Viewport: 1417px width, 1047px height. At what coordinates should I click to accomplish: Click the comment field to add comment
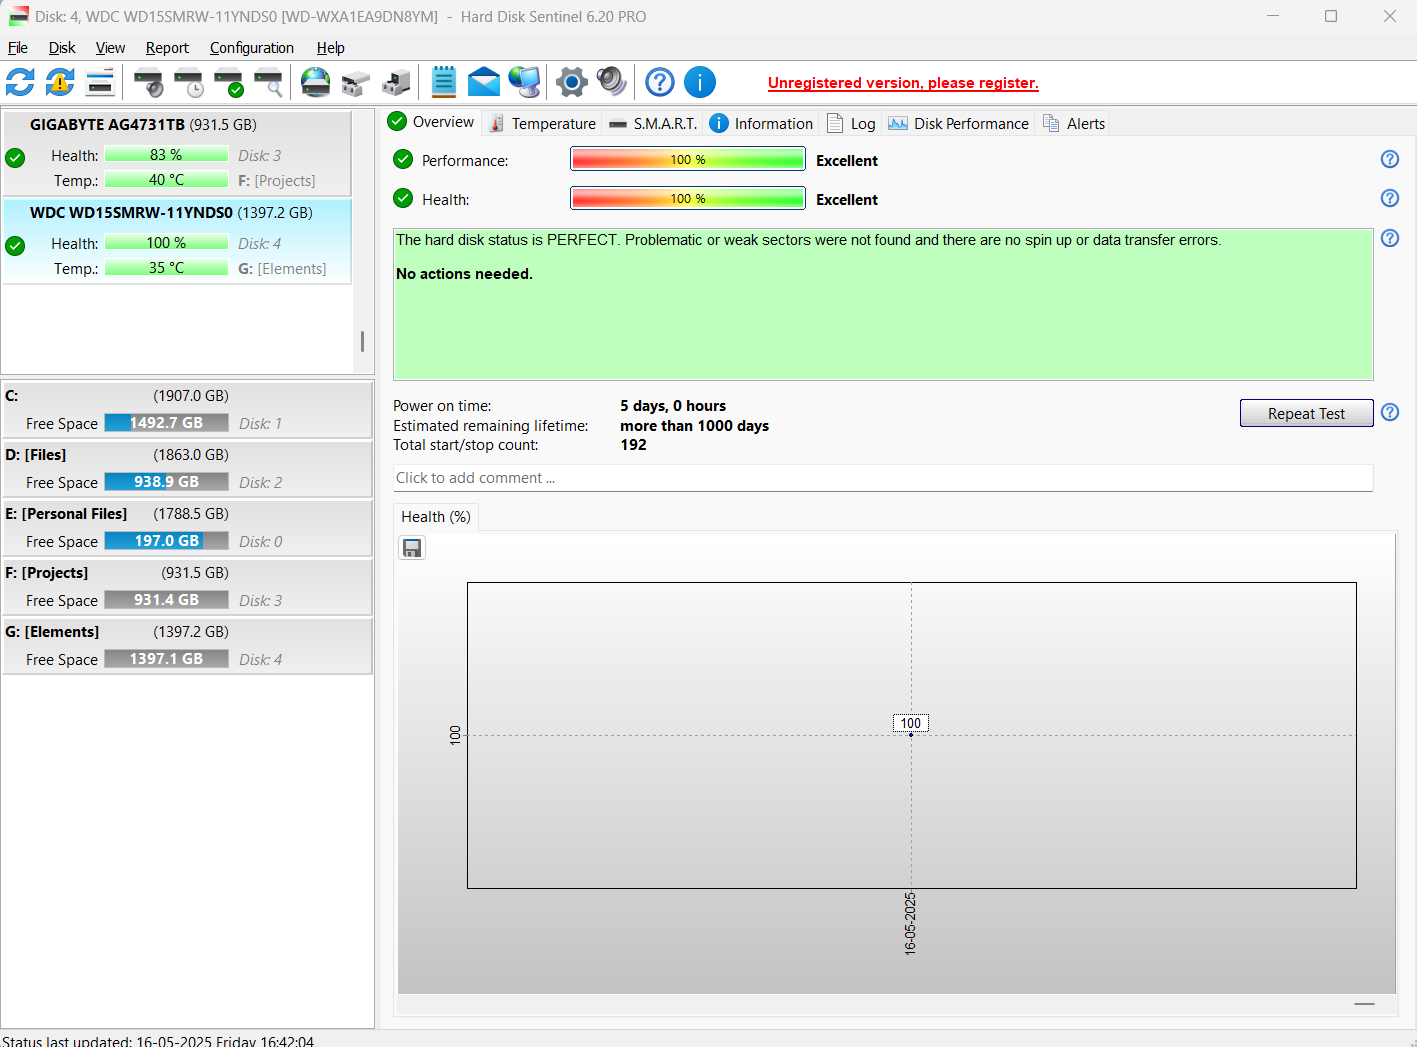(883, 478)
